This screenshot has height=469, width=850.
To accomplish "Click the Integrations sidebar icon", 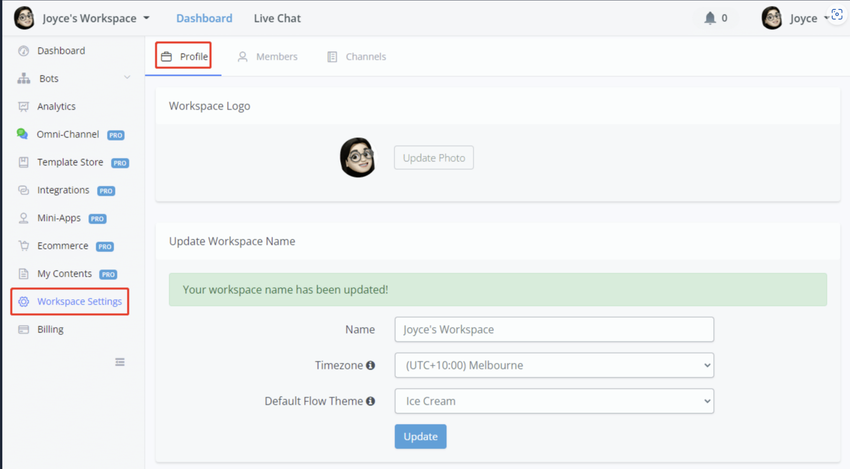I will pyautogui.click(x=23, y=190).
